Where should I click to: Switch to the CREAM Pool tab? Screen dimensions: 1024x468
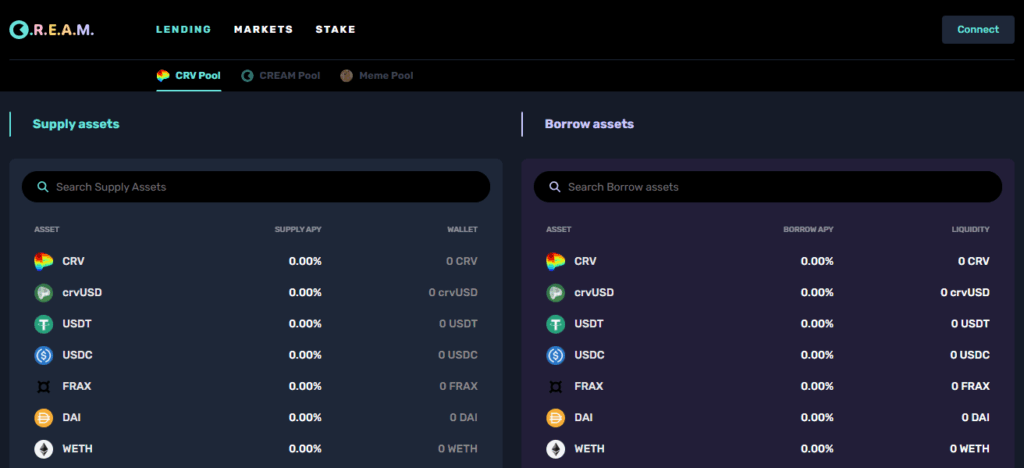tap(281, 76)
